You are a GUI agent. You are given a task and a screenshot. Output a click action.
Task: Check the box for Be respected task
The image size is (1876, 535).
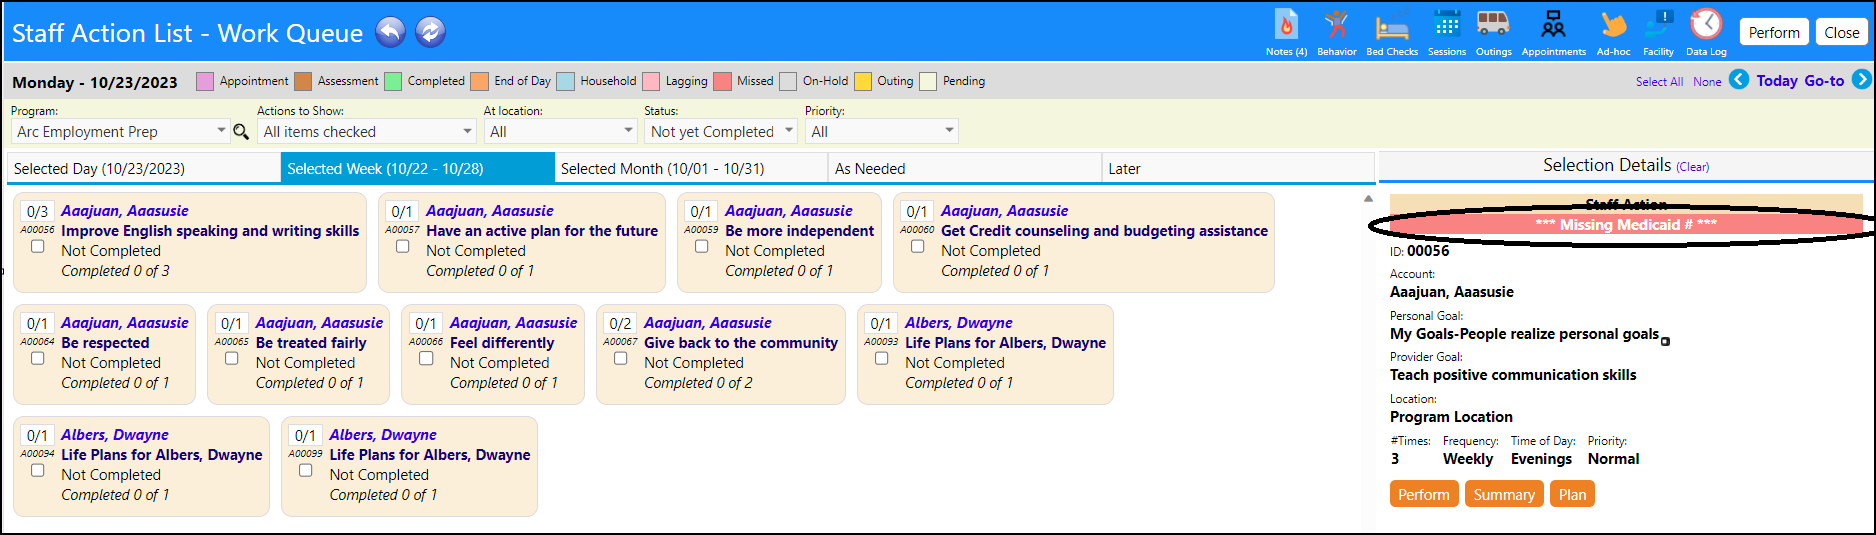coord(37,358)
